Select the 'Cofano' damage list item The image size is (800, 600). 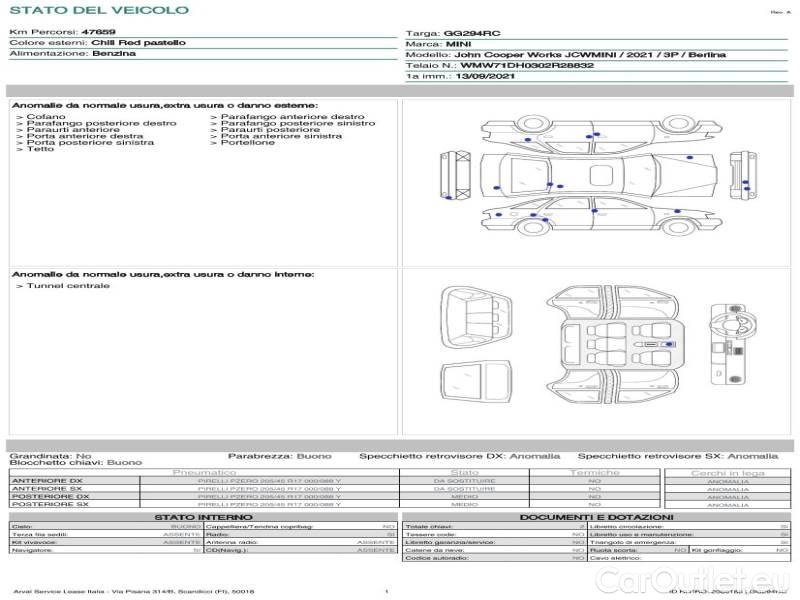(x=46, y=116)
